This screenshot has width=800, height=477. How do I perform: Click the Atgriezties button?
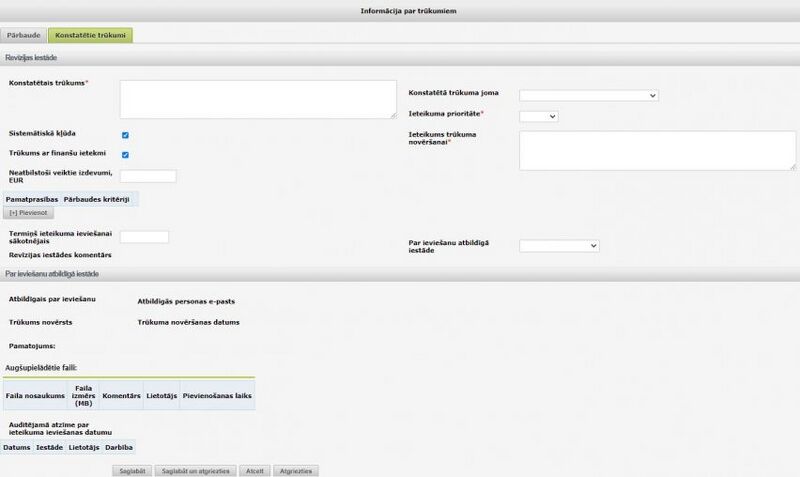point(296,471)
